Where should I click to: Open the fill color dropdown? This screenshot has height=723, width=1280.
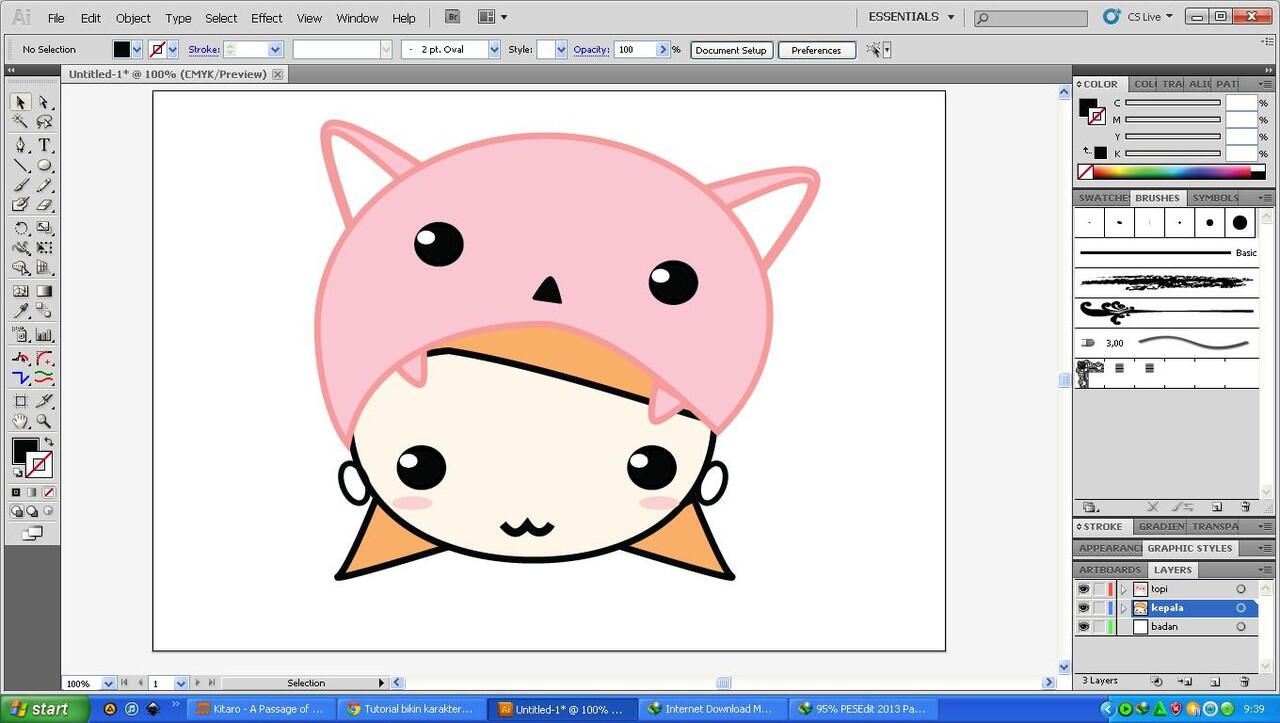tap(137, 49)
